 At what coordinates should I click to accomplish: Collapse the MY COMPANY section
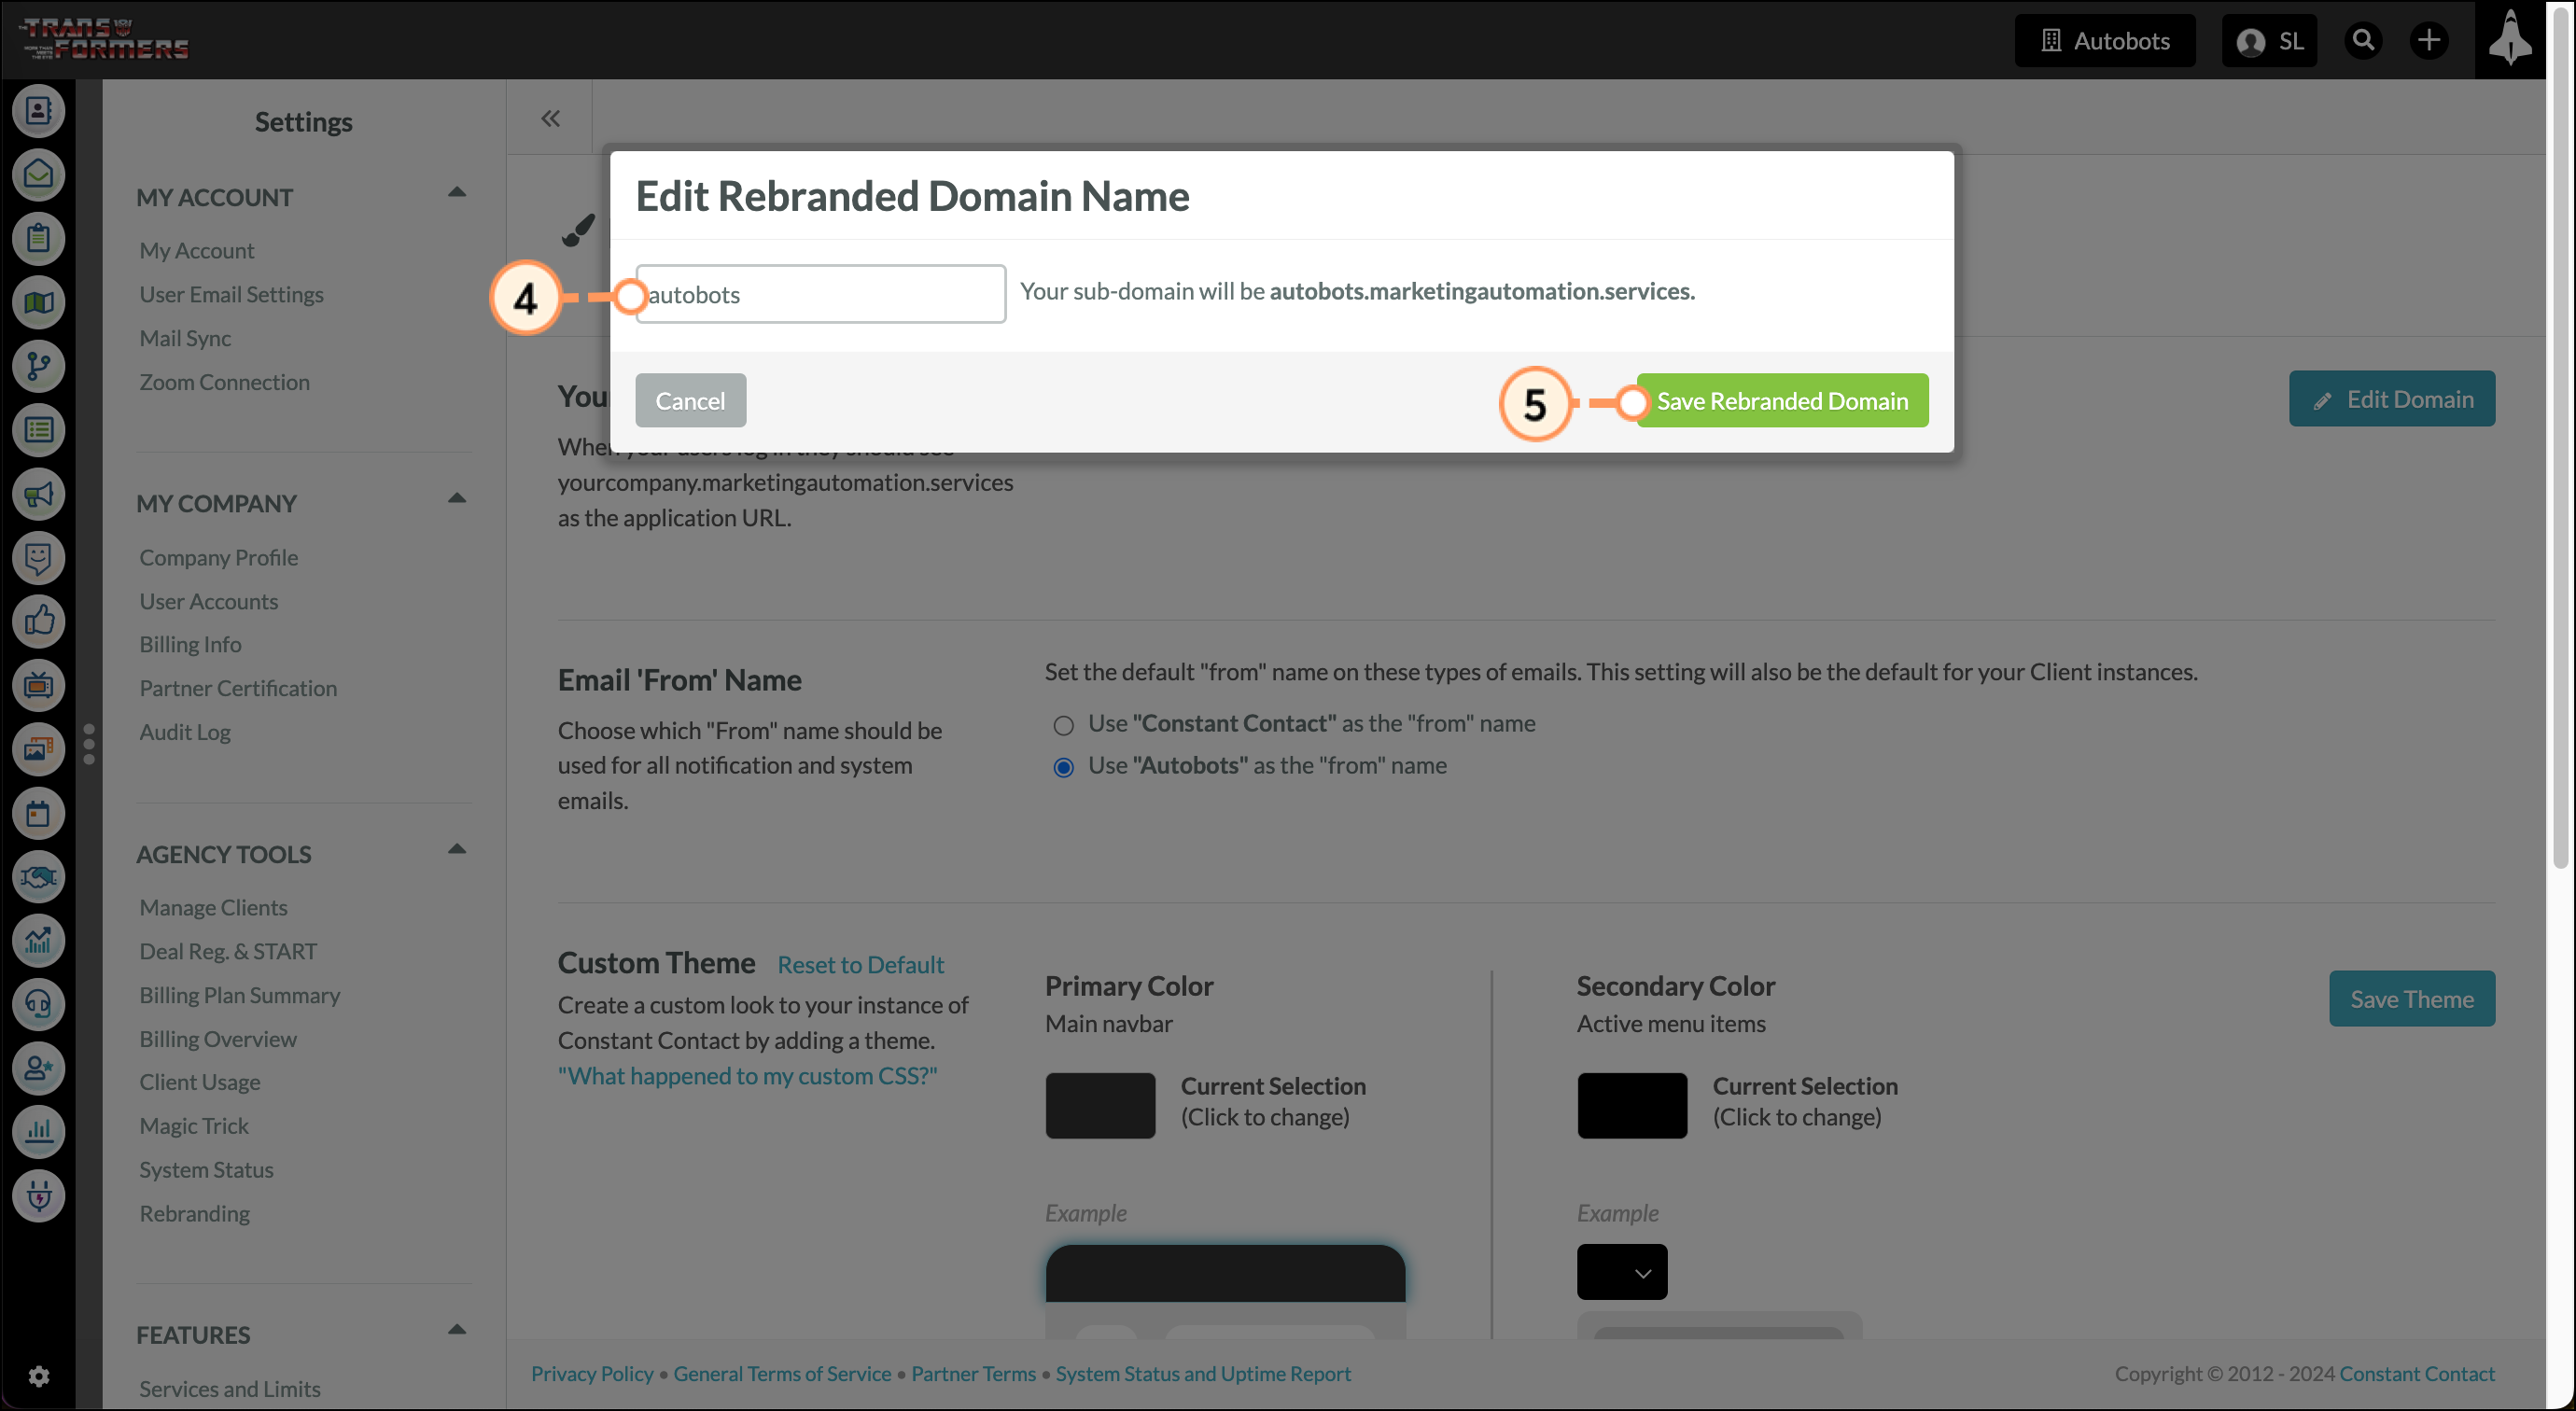[457, 499]
